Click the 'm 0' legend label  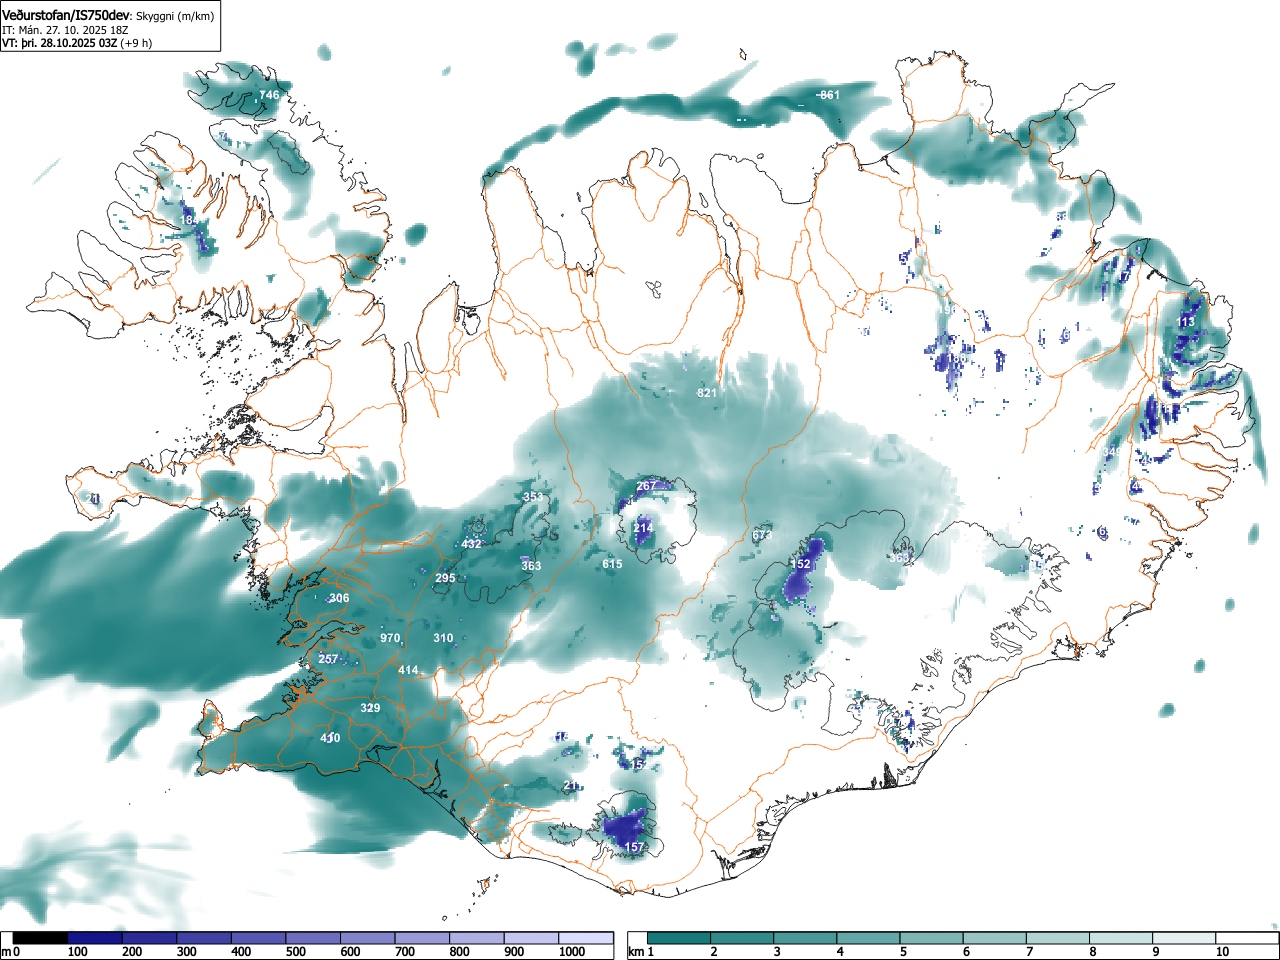click(11, 952)
